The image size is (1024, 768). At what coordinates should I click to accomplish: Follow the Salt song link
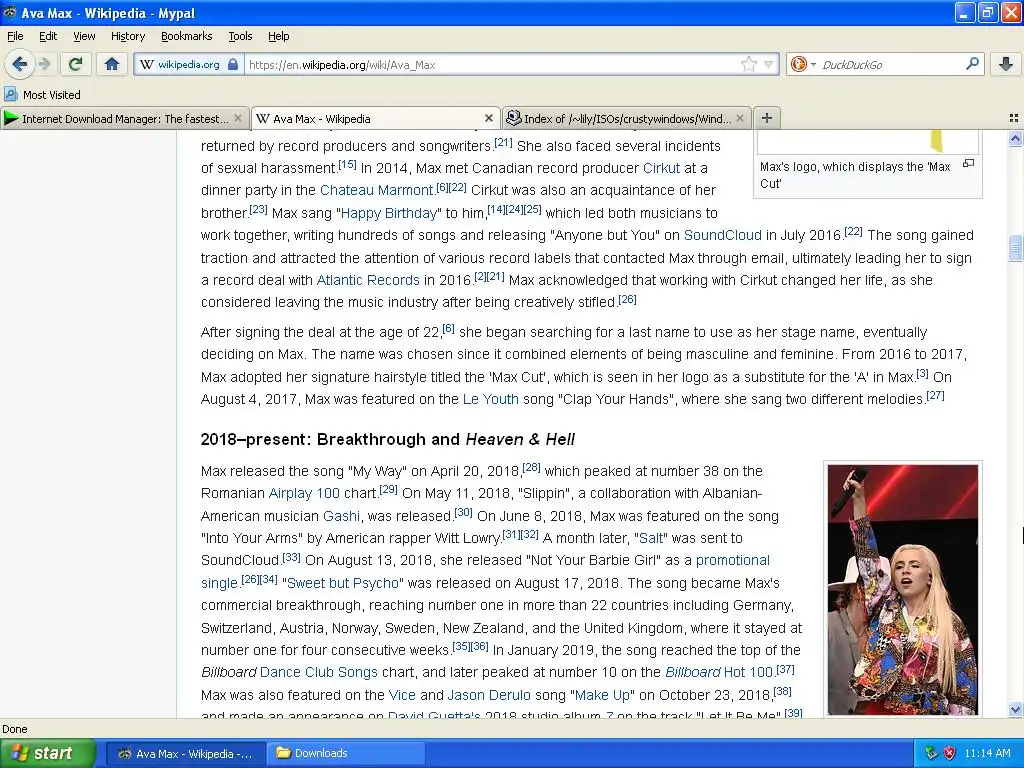650,538
